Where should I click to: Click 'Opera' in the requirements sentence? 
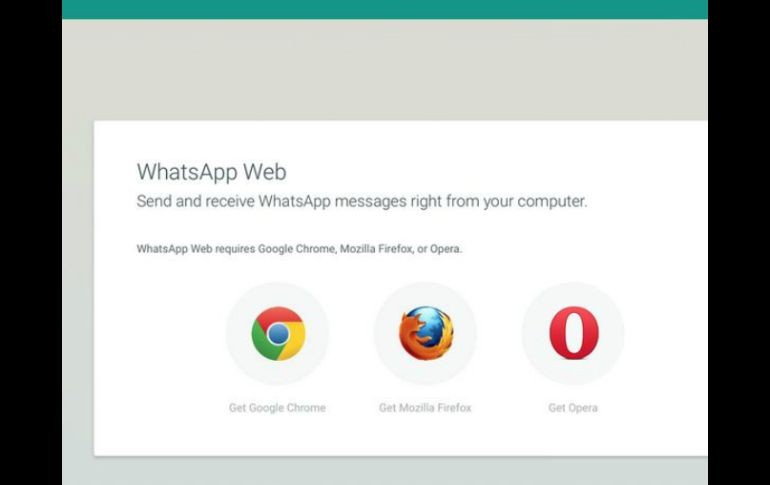(x=444, y=249)
